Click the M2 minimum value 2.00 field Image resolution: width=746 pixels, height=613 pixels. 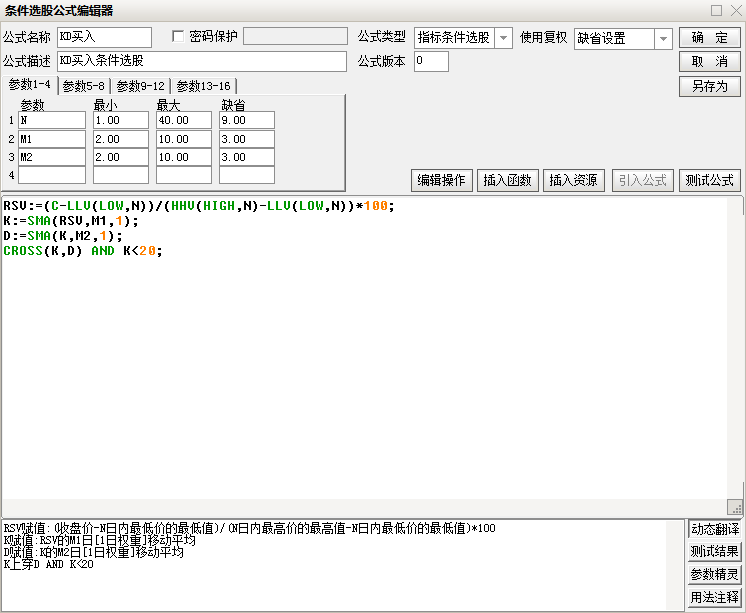121,157
